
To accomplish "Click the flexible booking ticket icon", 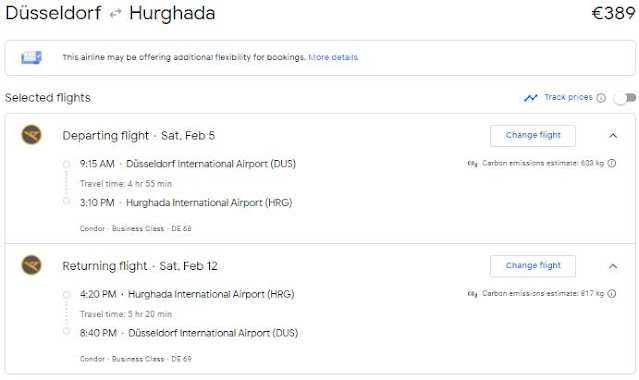I will tap(31, 57).
